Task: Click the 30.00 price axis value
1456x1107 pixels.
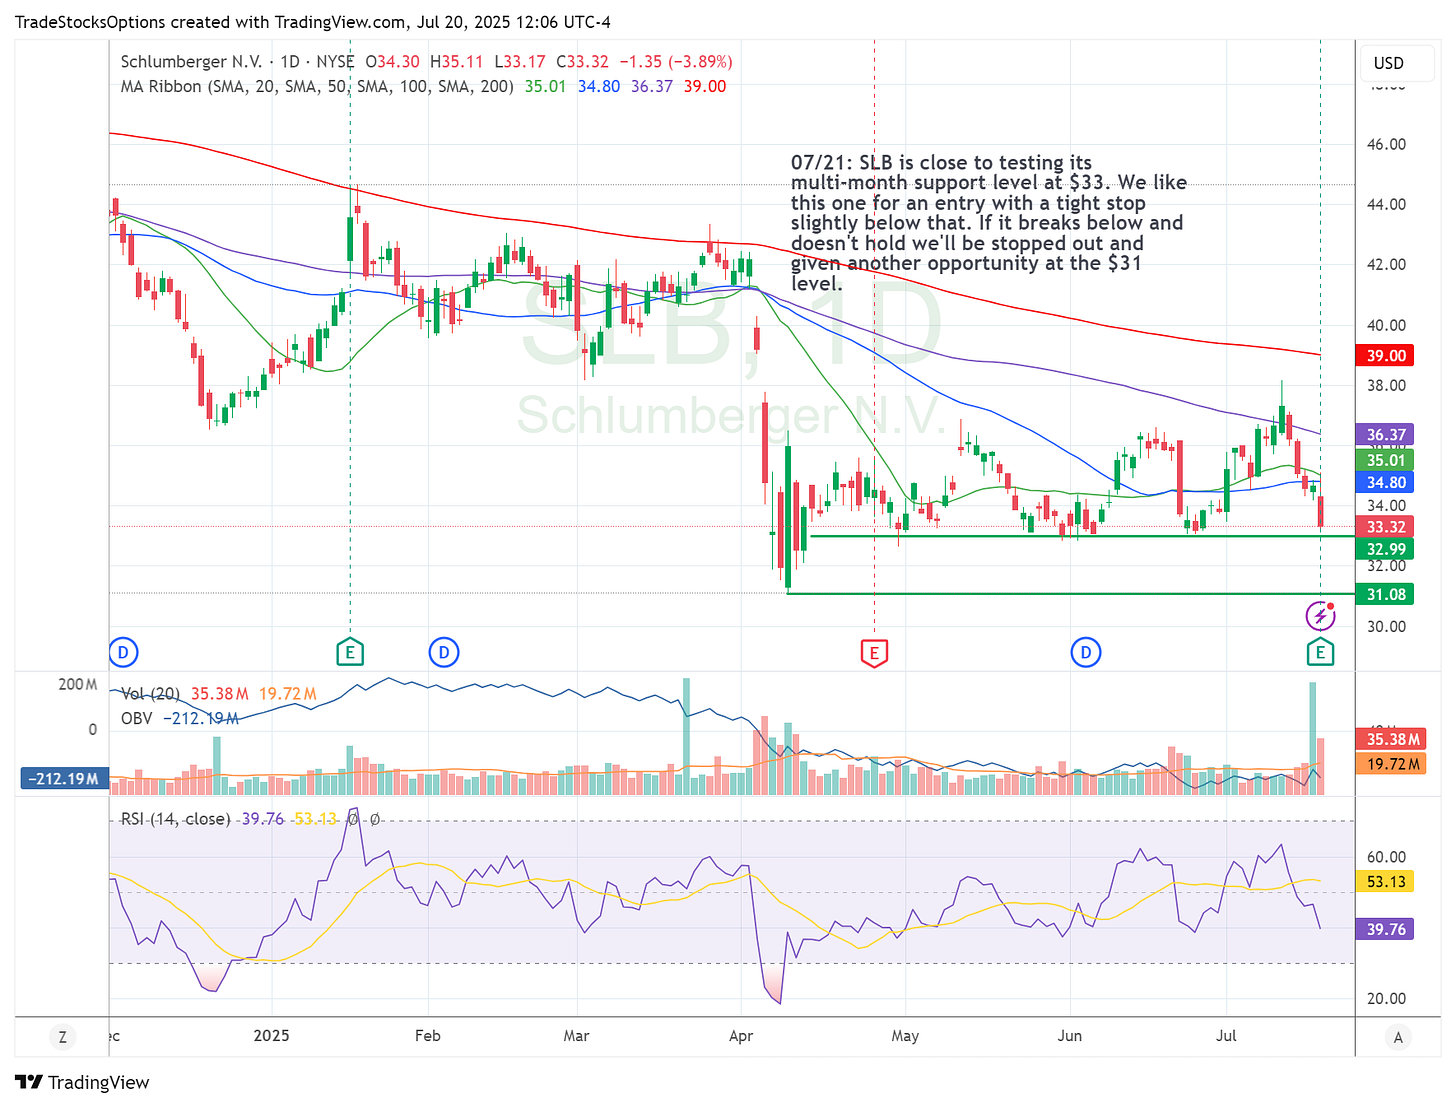Action: [x=1386, y=626]
